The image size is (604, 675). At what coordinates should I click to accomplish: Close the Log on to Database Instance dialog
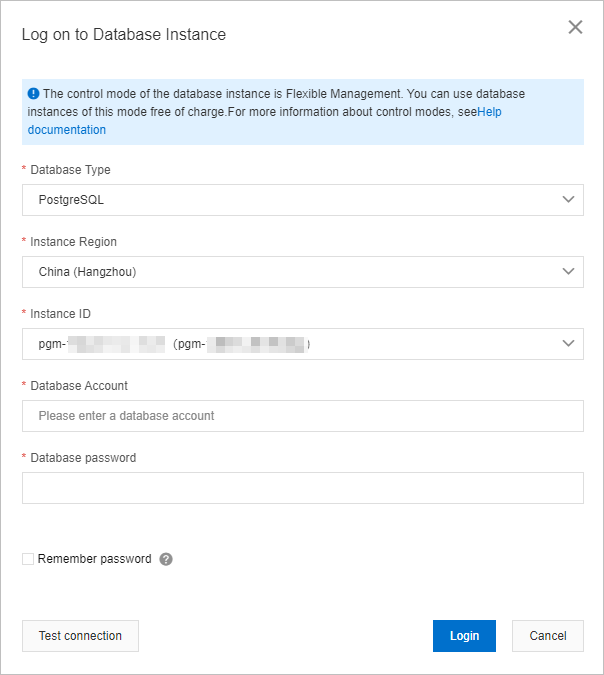pos(575,27)
